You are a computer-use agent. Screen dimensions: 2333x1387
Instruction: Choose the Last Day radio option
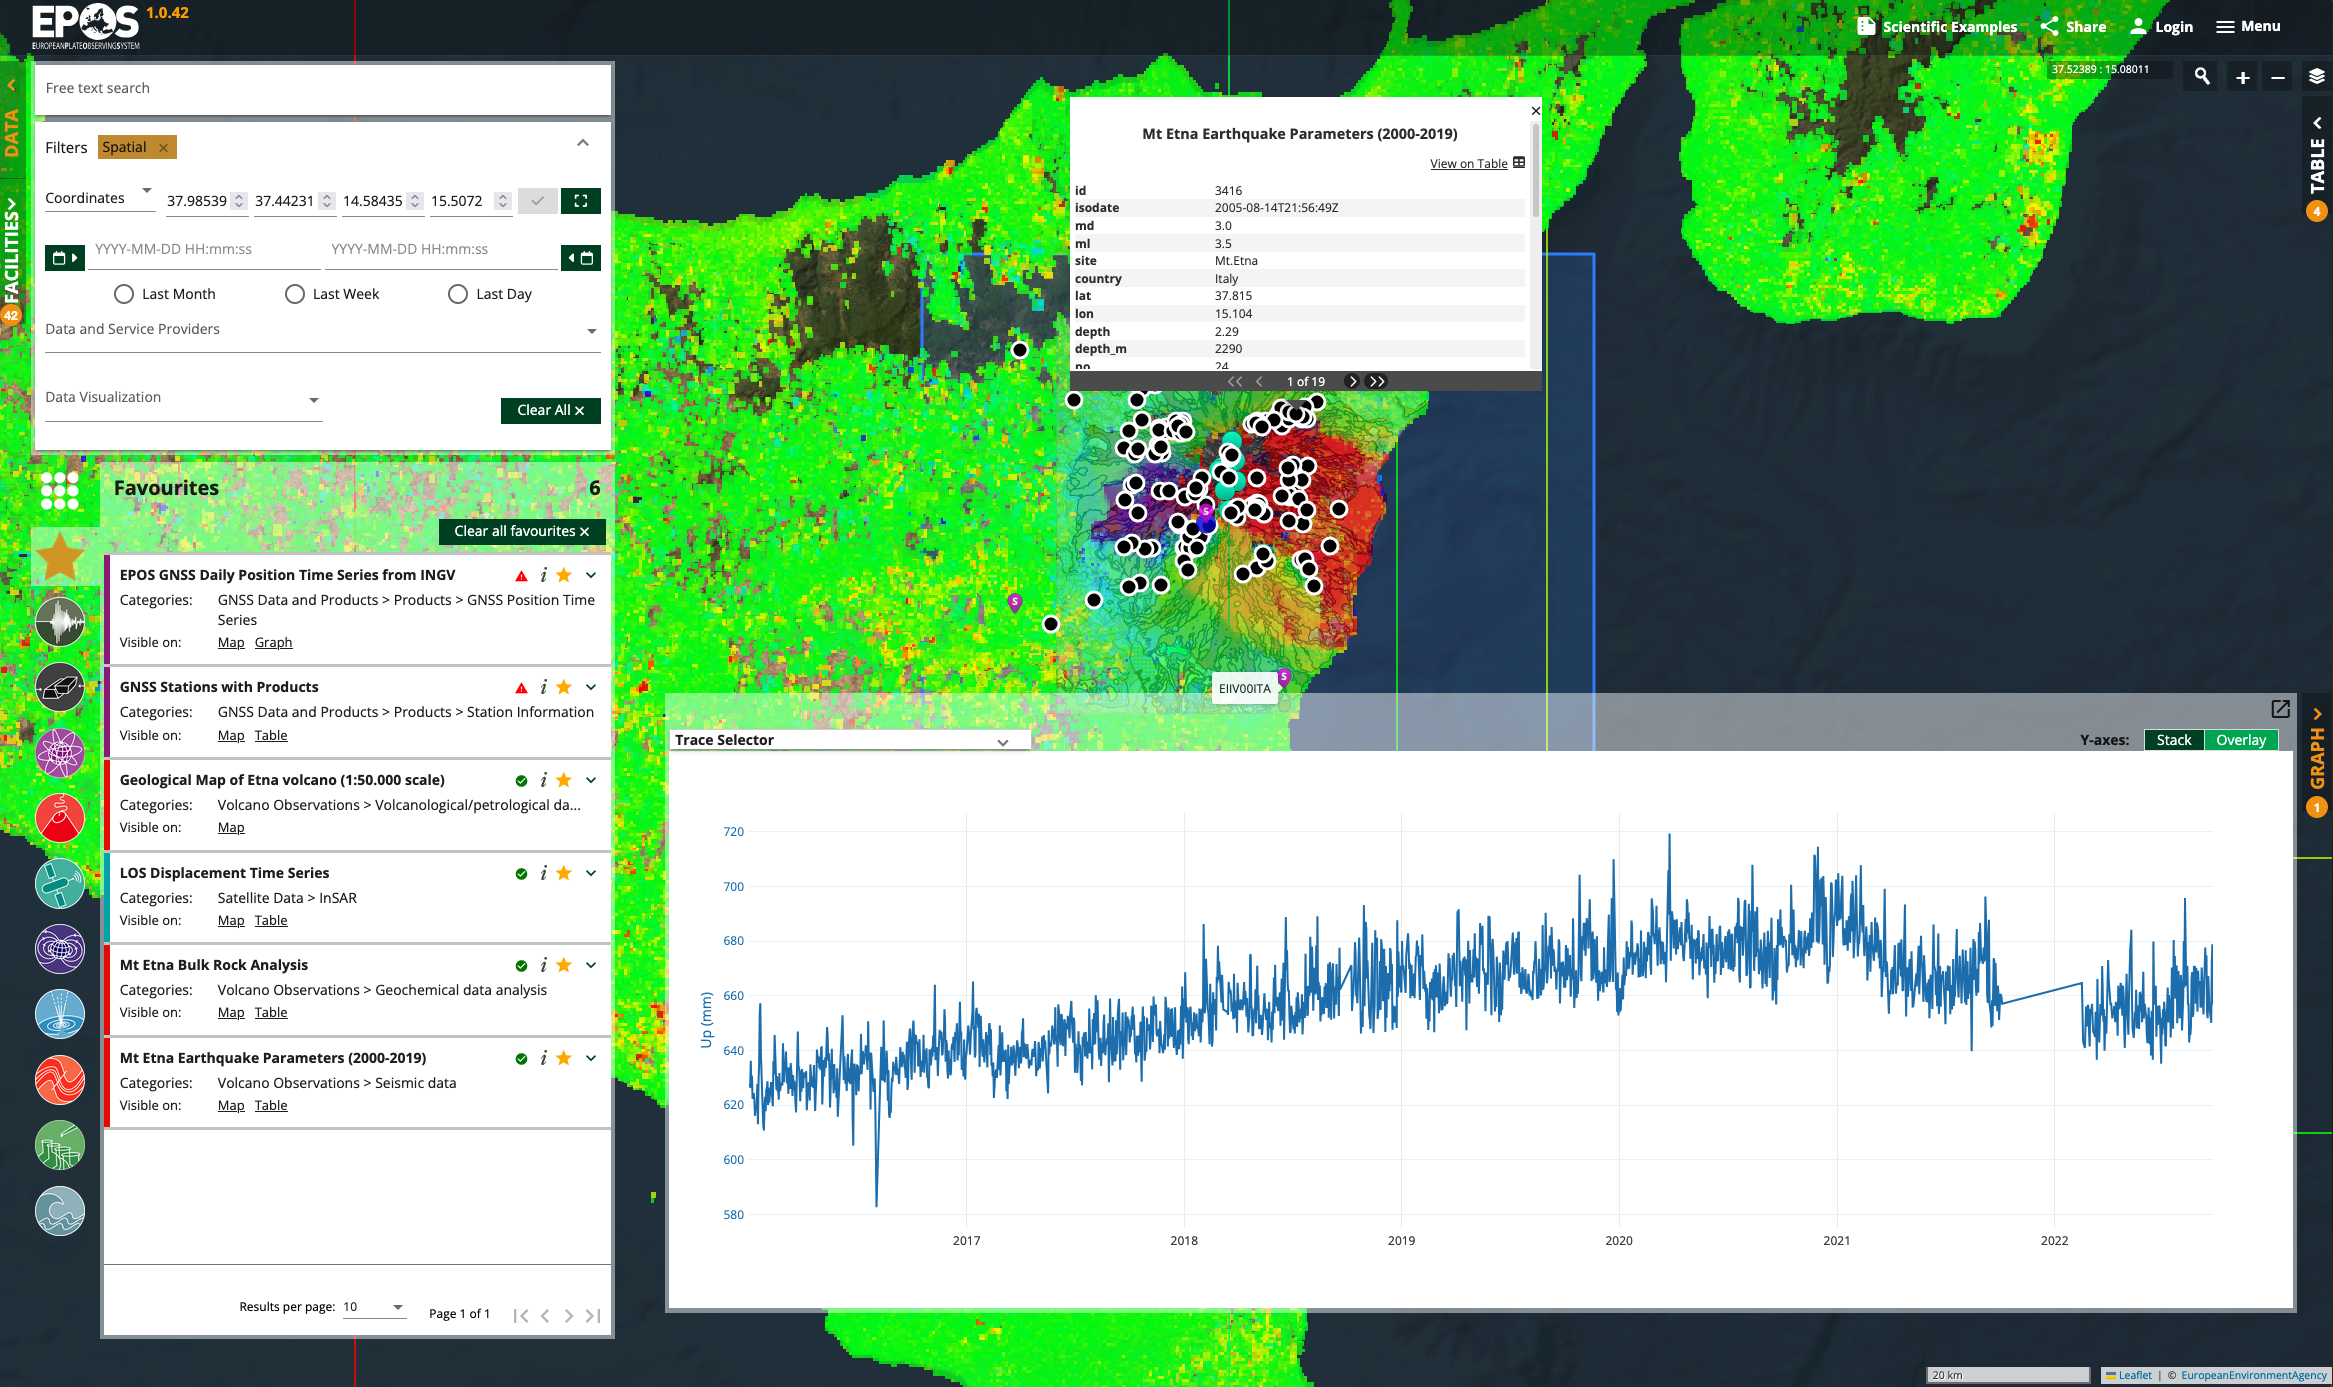[458, 294]
